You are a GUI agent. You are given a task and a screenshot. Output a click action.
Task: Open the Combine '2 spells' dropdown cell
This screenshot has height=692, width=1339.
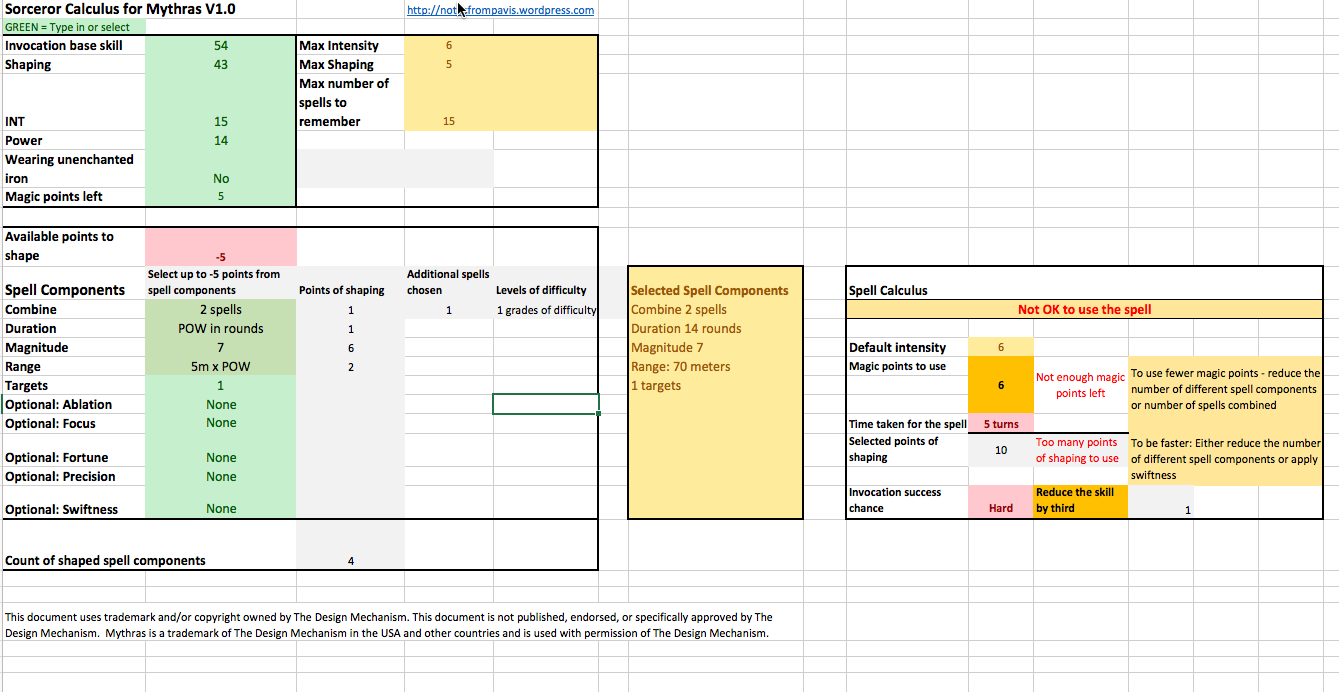221,310
